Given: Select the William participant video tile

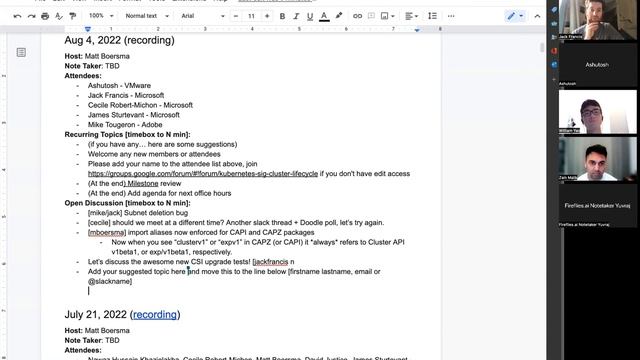Looking at the screenshot, I should click(x=597, y=112).
